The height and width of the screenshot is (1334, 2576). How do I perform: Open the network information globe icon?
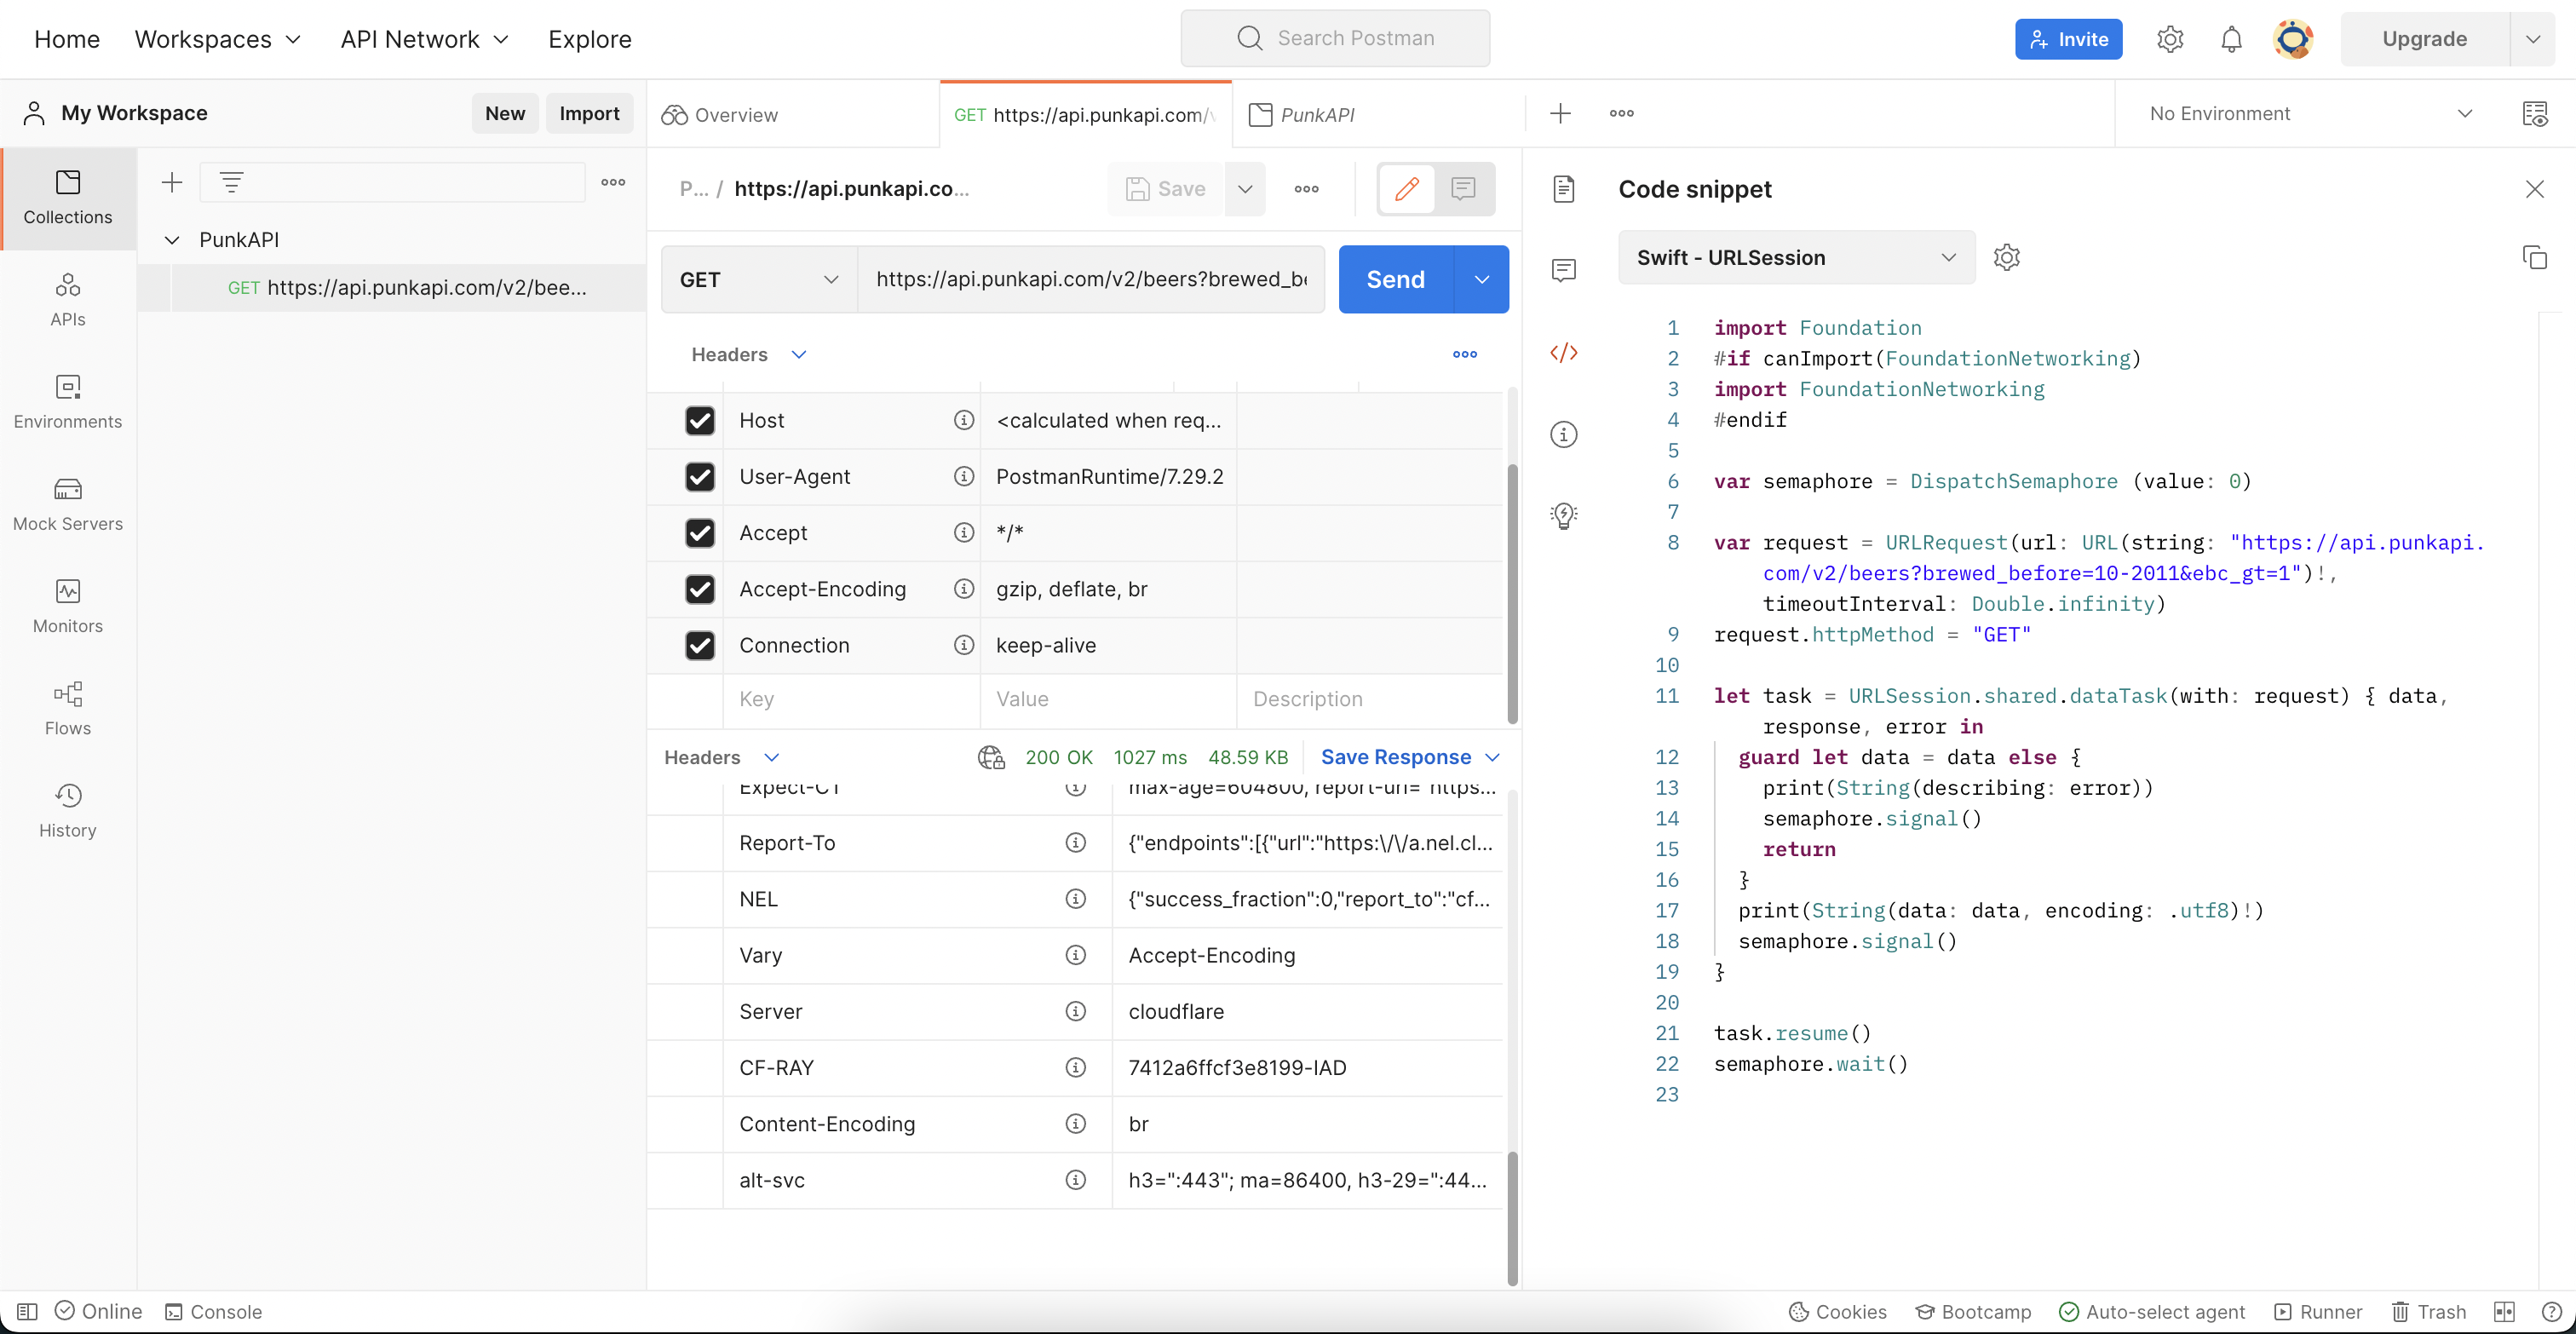point(991,757)
